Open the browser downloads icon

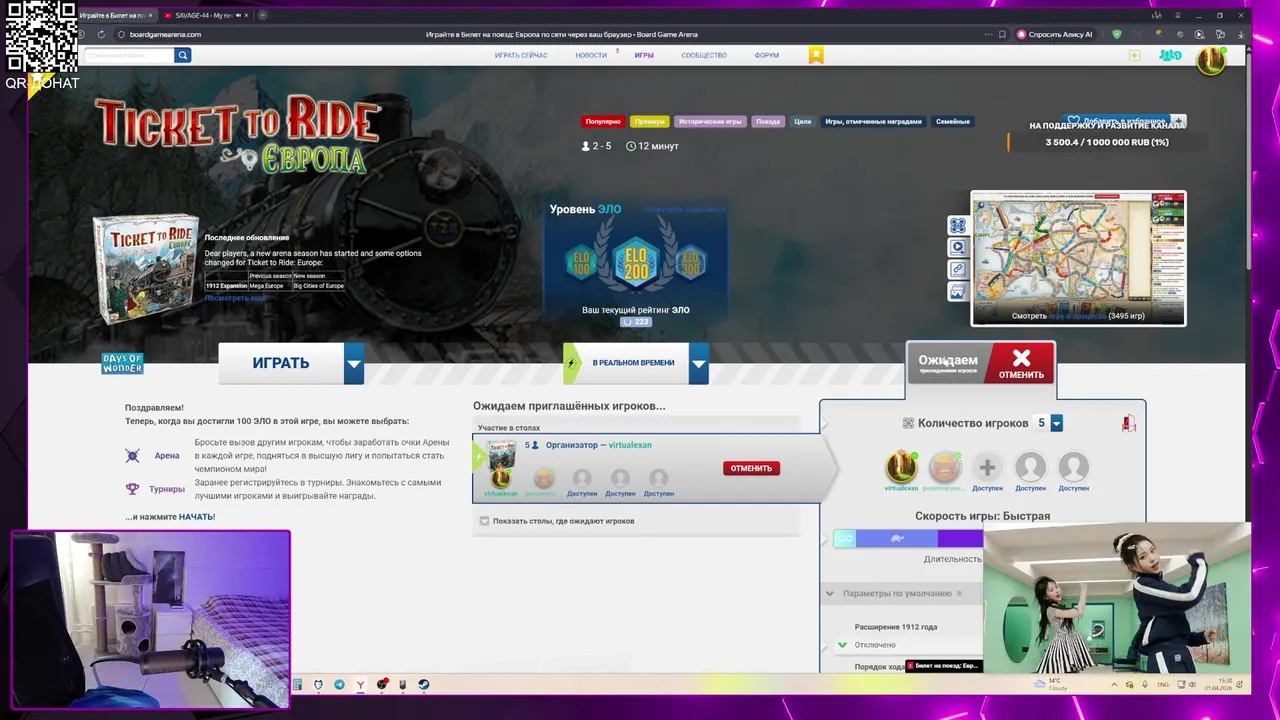coord(1241,34)
